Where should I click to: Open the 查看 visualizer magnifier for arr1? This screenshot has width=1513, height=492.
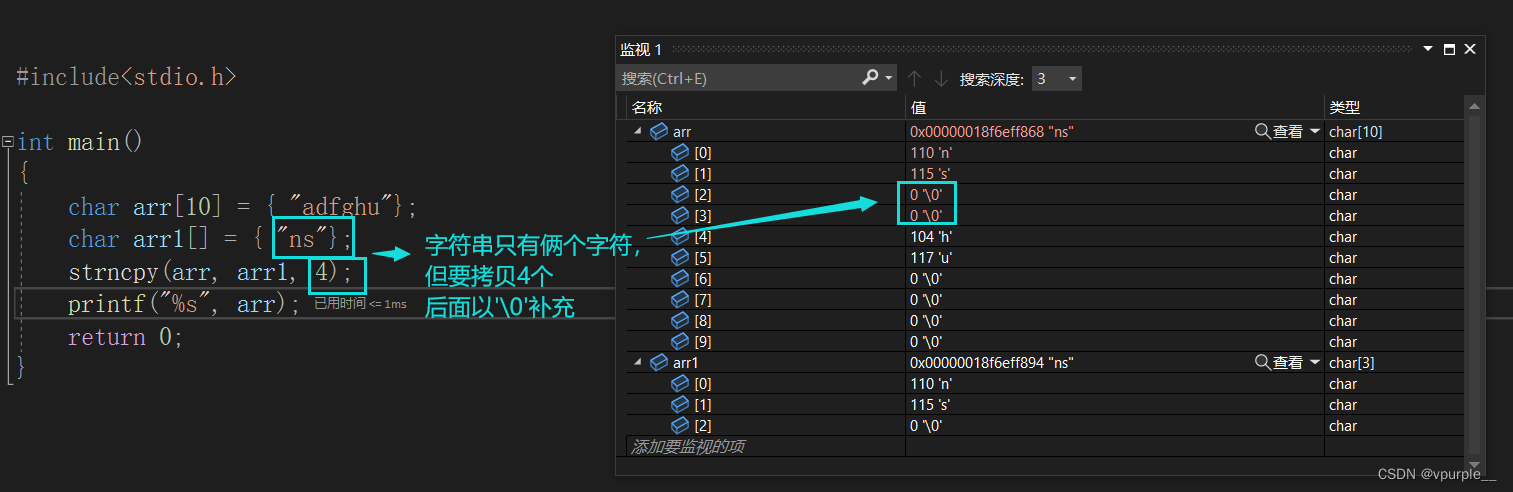(1263, 362)
